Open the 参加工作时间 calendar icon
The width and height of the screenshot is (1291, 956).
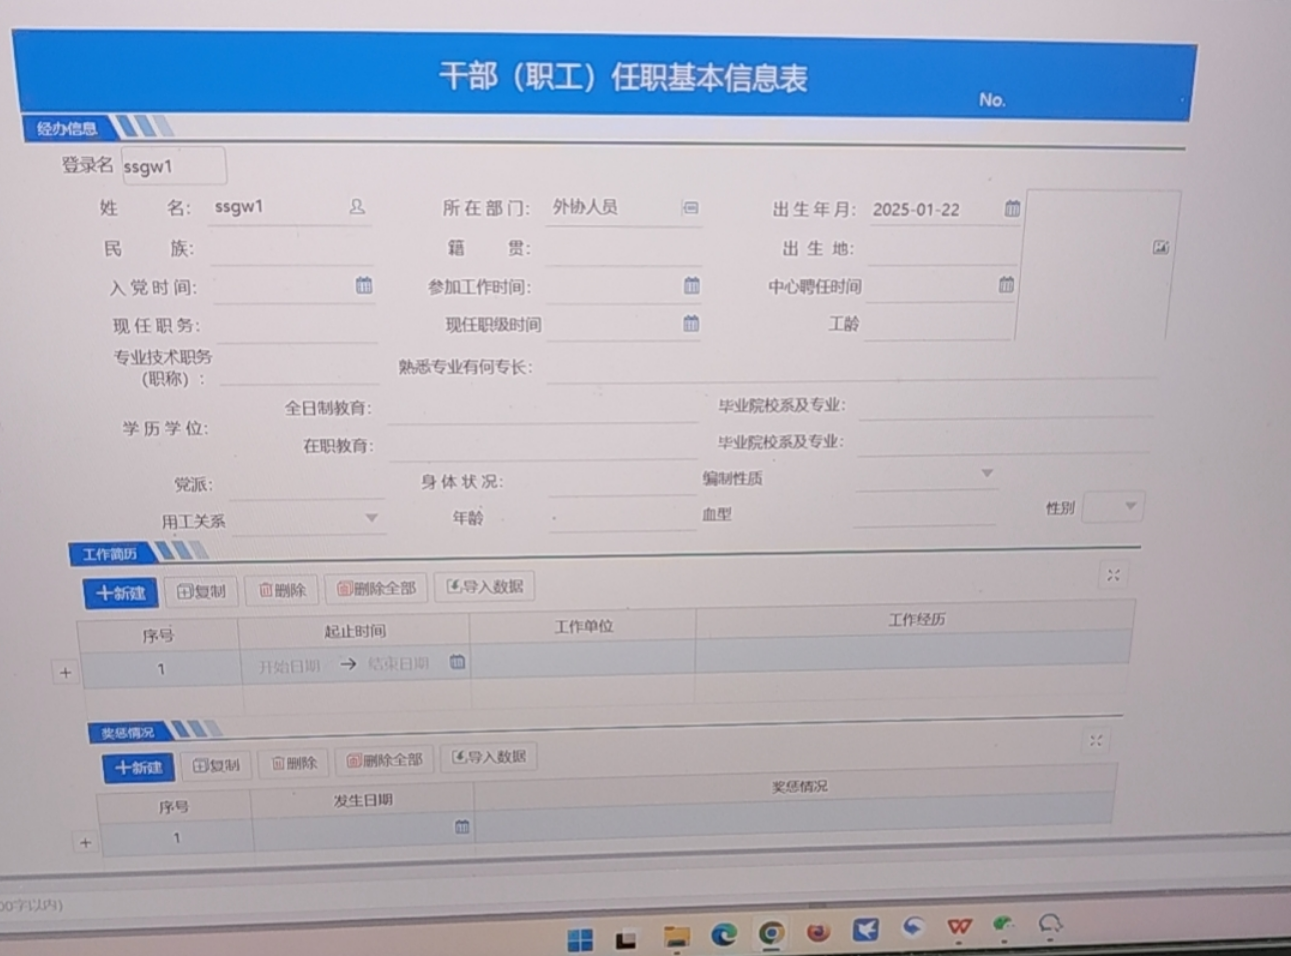point(691,286)
